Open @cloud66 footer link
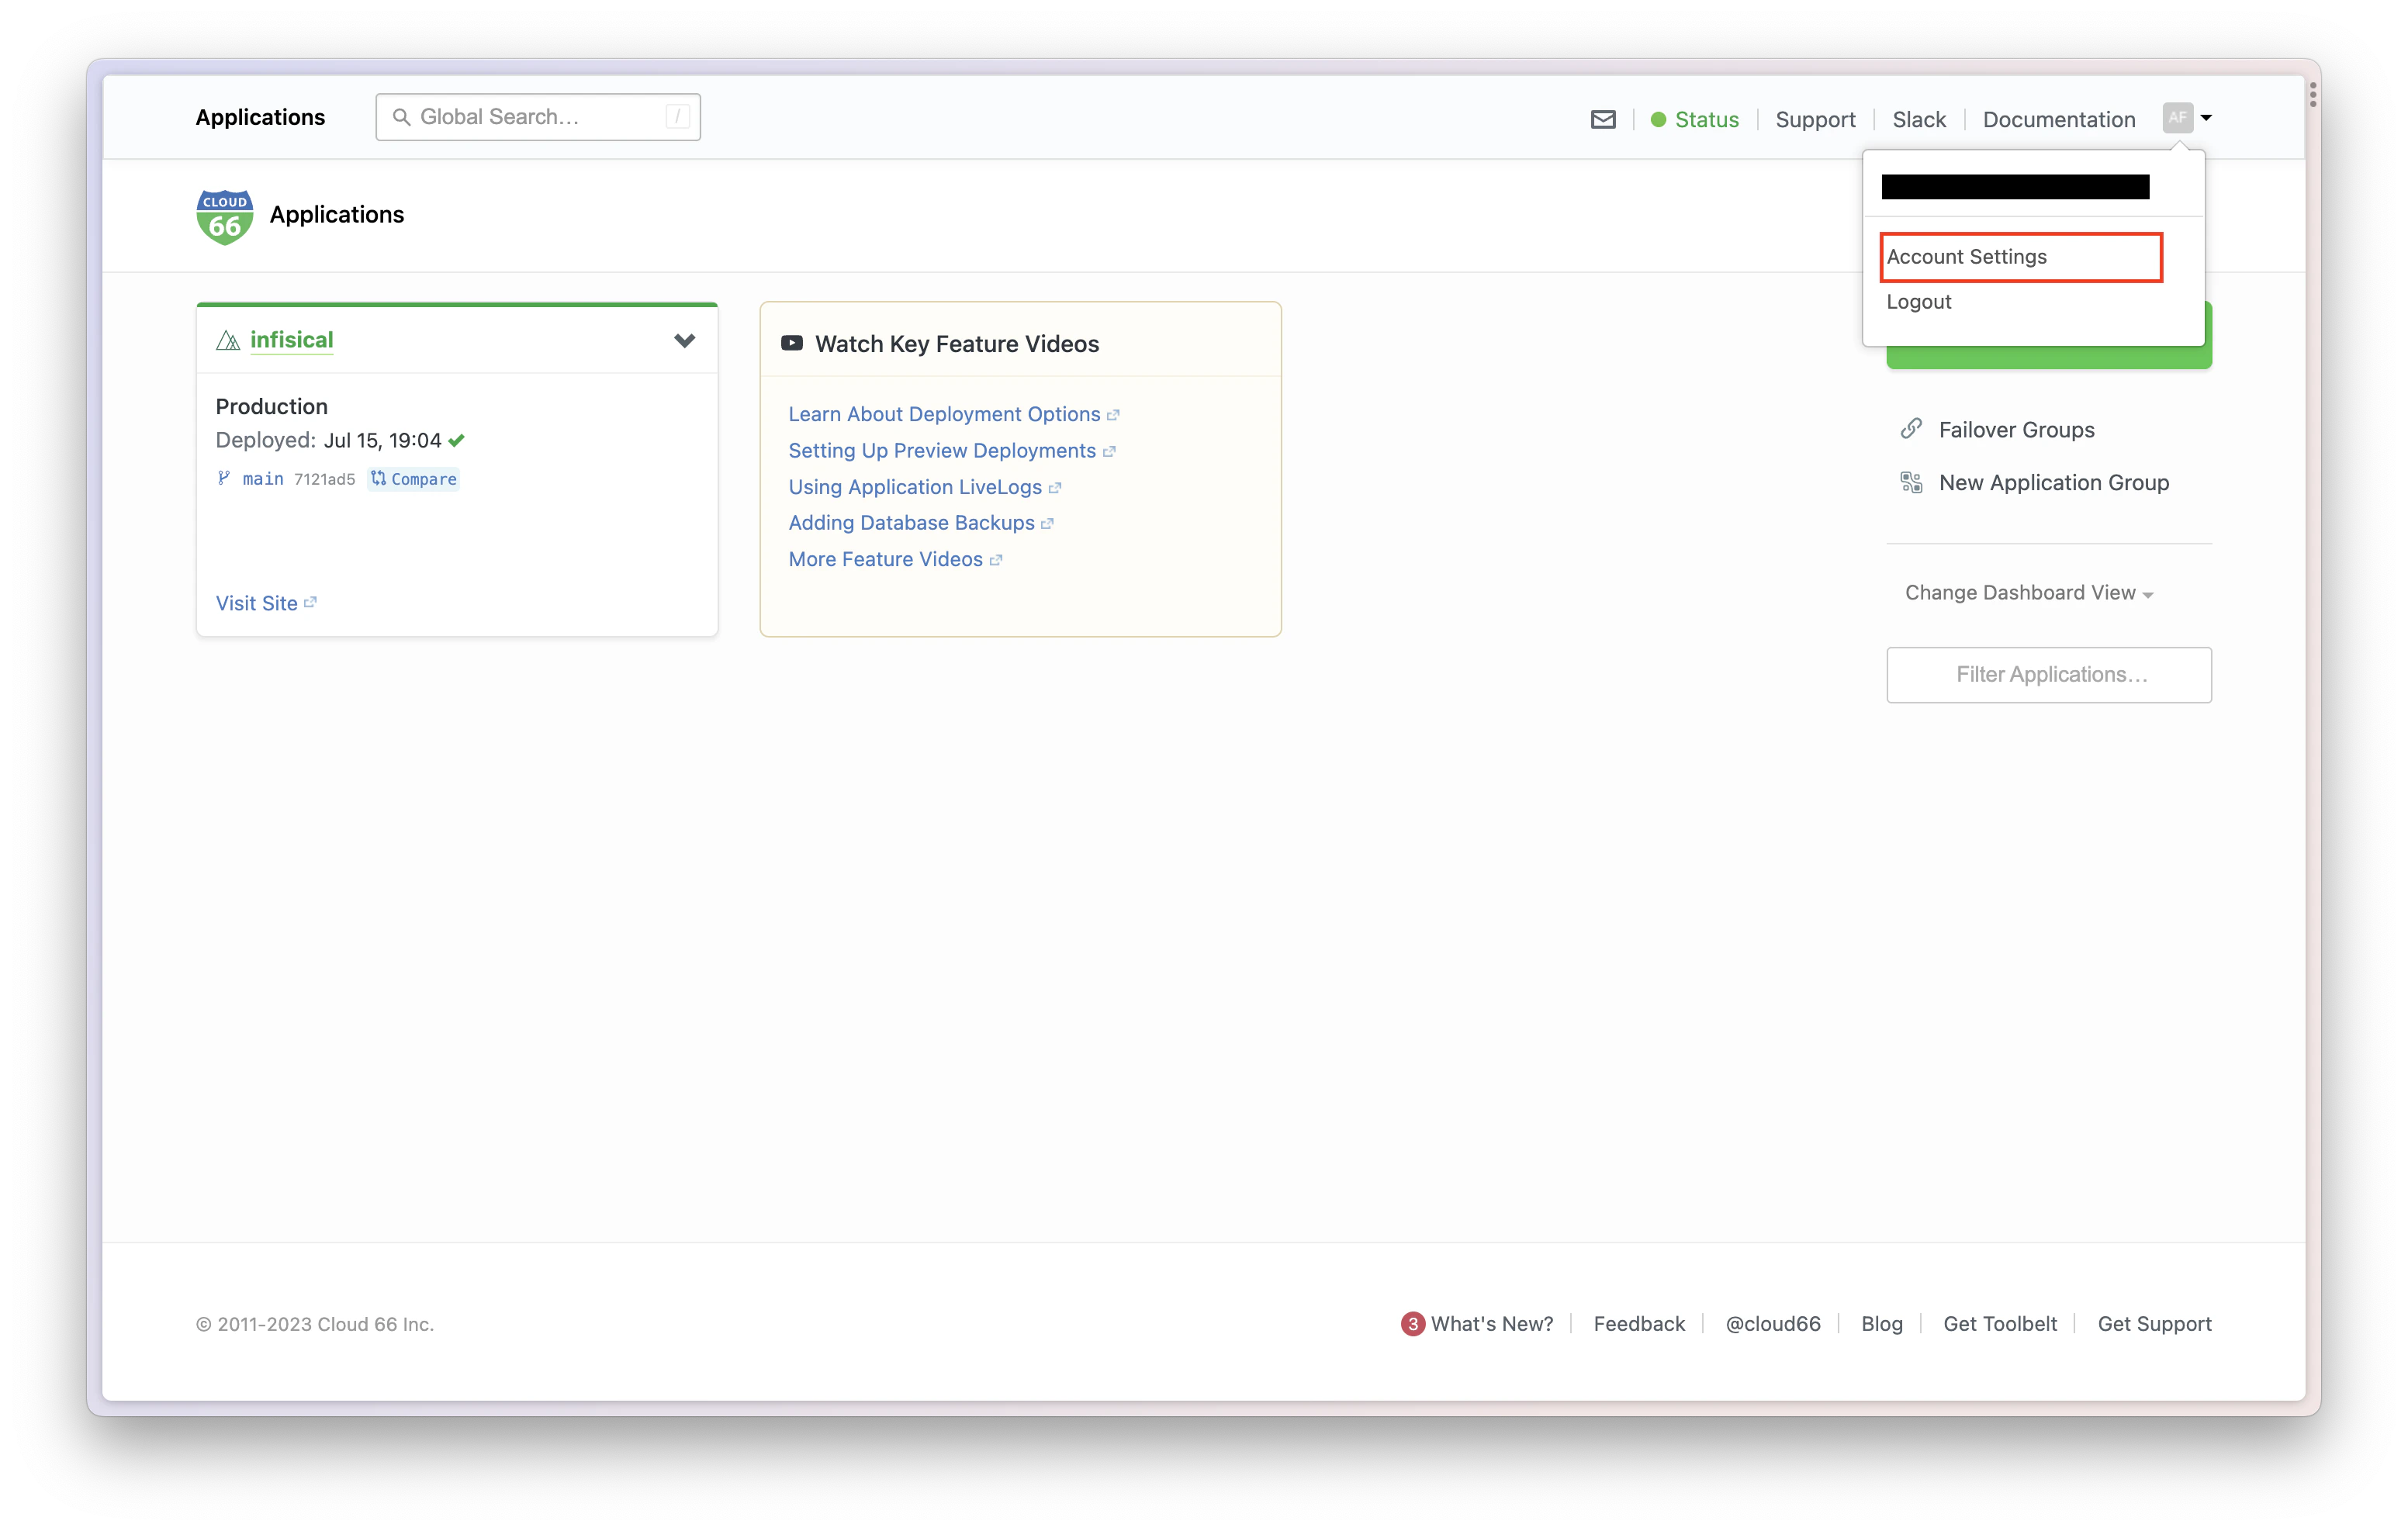Screen dimensions: 2408x1531 [1773, 1324]
